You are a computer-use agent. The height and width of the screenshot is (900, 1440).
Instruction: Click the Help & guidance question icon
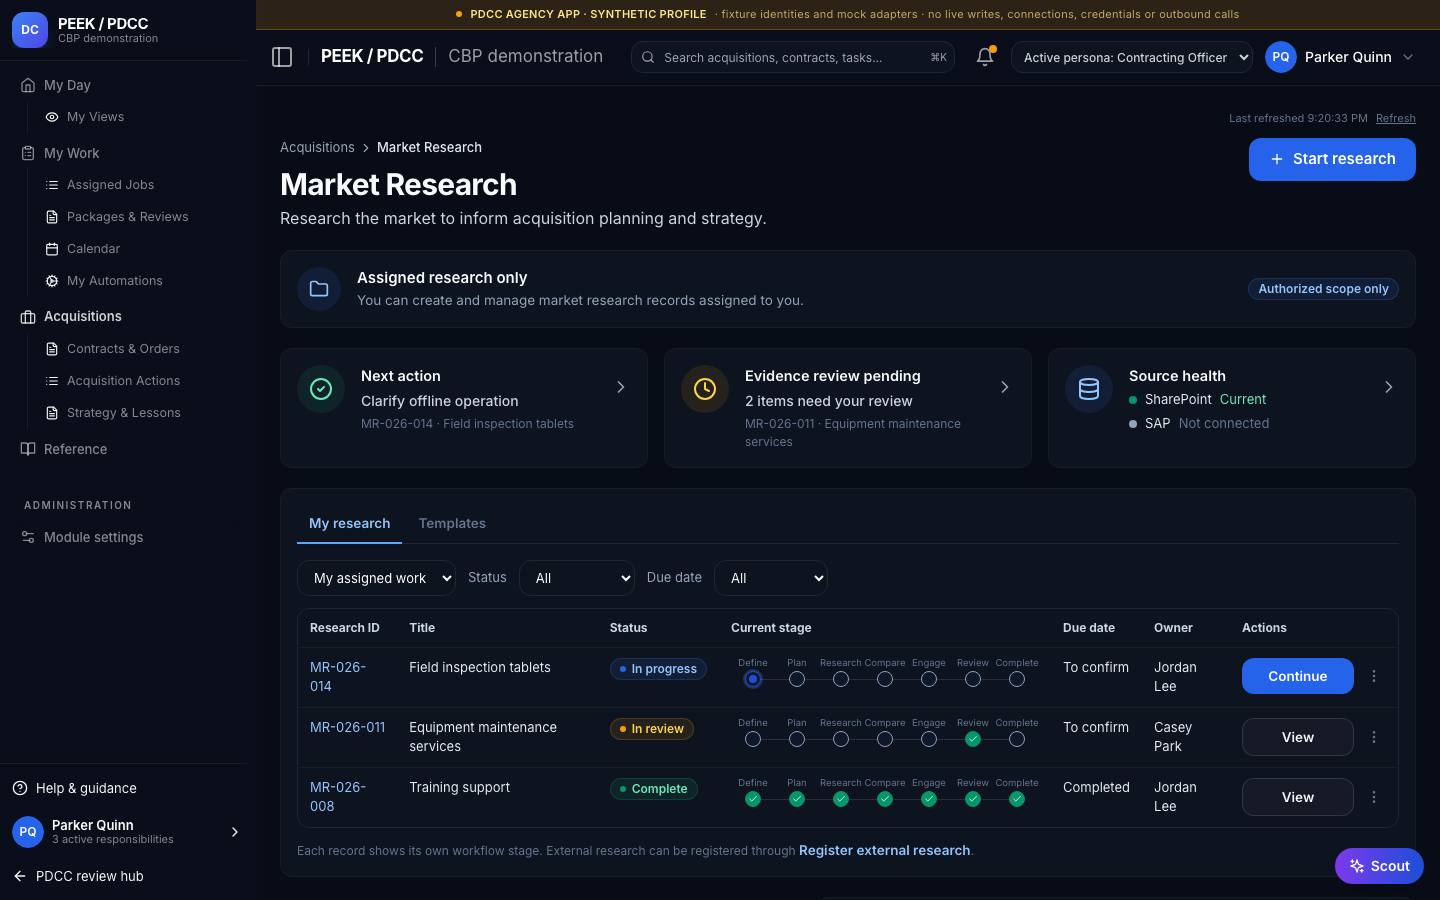(x=20, y=788)
